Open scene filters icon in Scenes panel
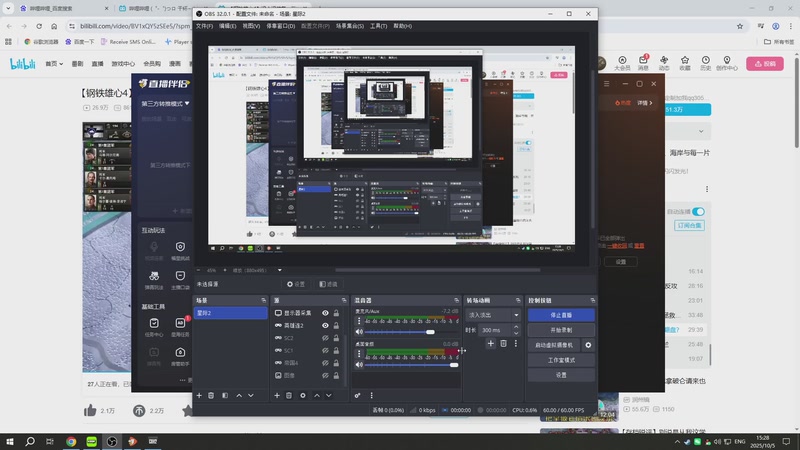This screenshot has width=800, height=450. click(225, 395)
